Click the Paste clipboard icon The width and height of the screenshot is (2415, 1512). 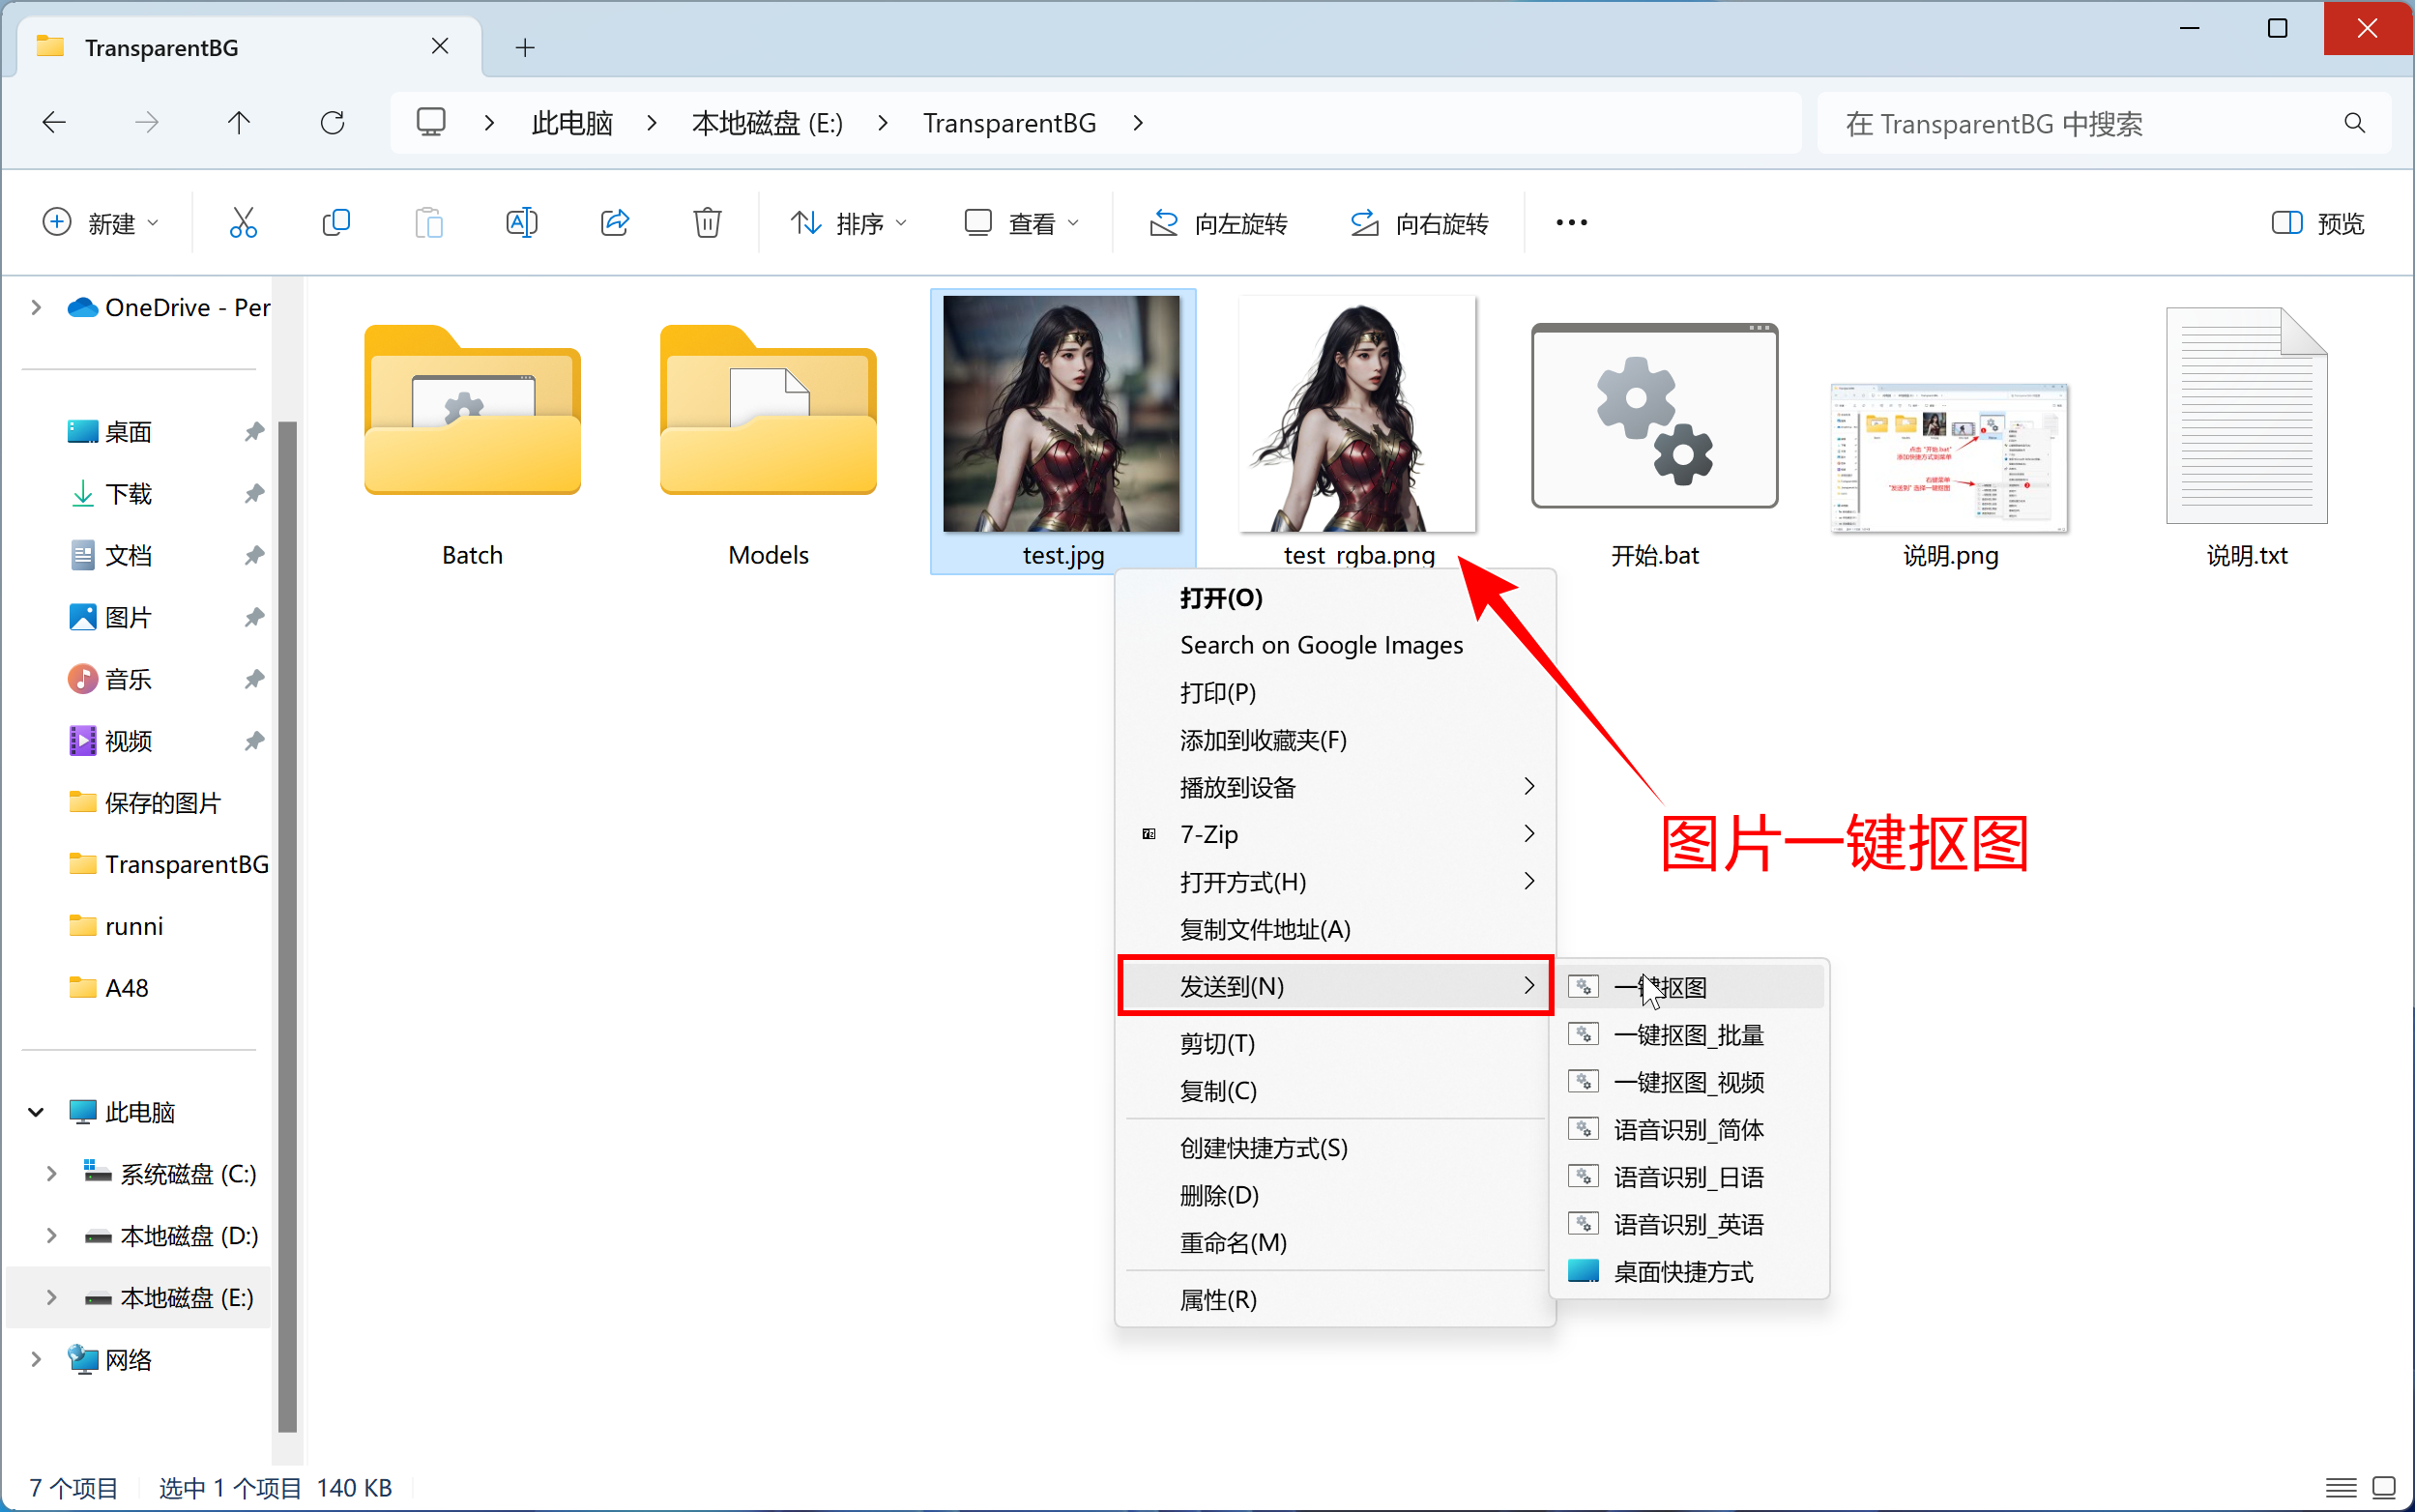[429, 222]
